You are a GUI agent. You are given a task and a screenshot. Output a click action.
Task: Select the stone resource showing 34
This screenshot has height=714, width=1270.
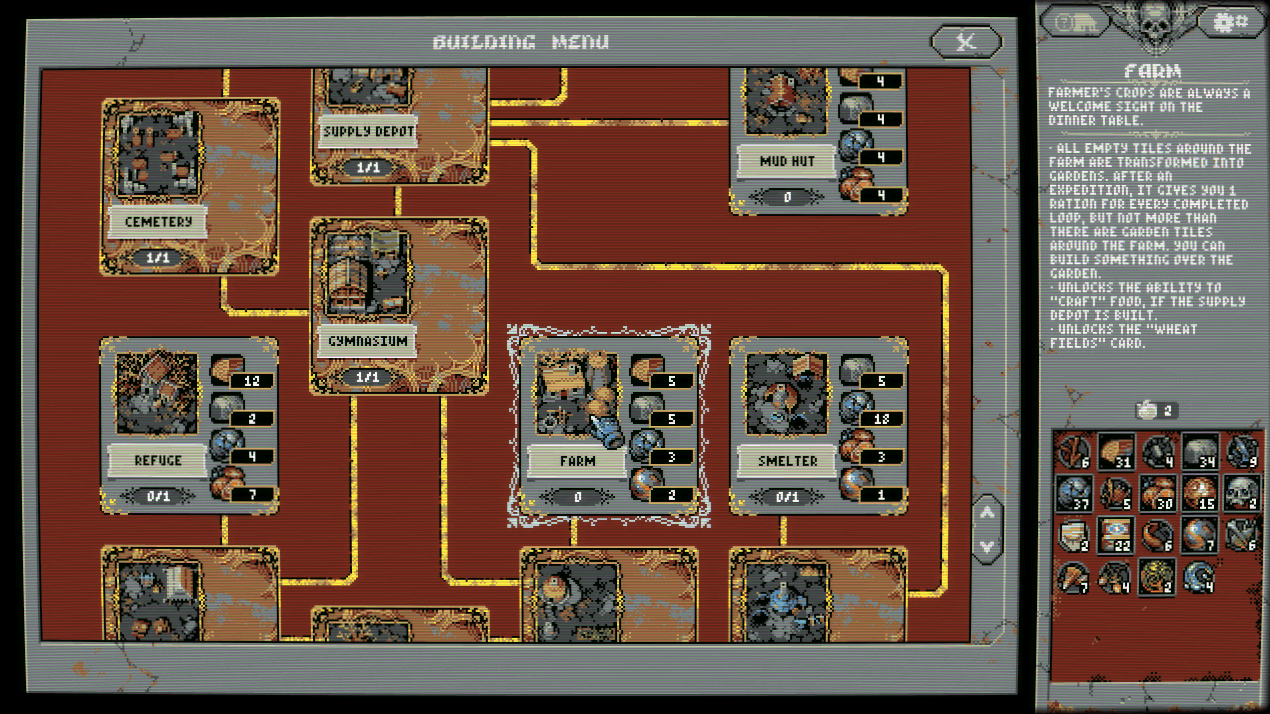pyautogui.click(x=1199, y=452)
